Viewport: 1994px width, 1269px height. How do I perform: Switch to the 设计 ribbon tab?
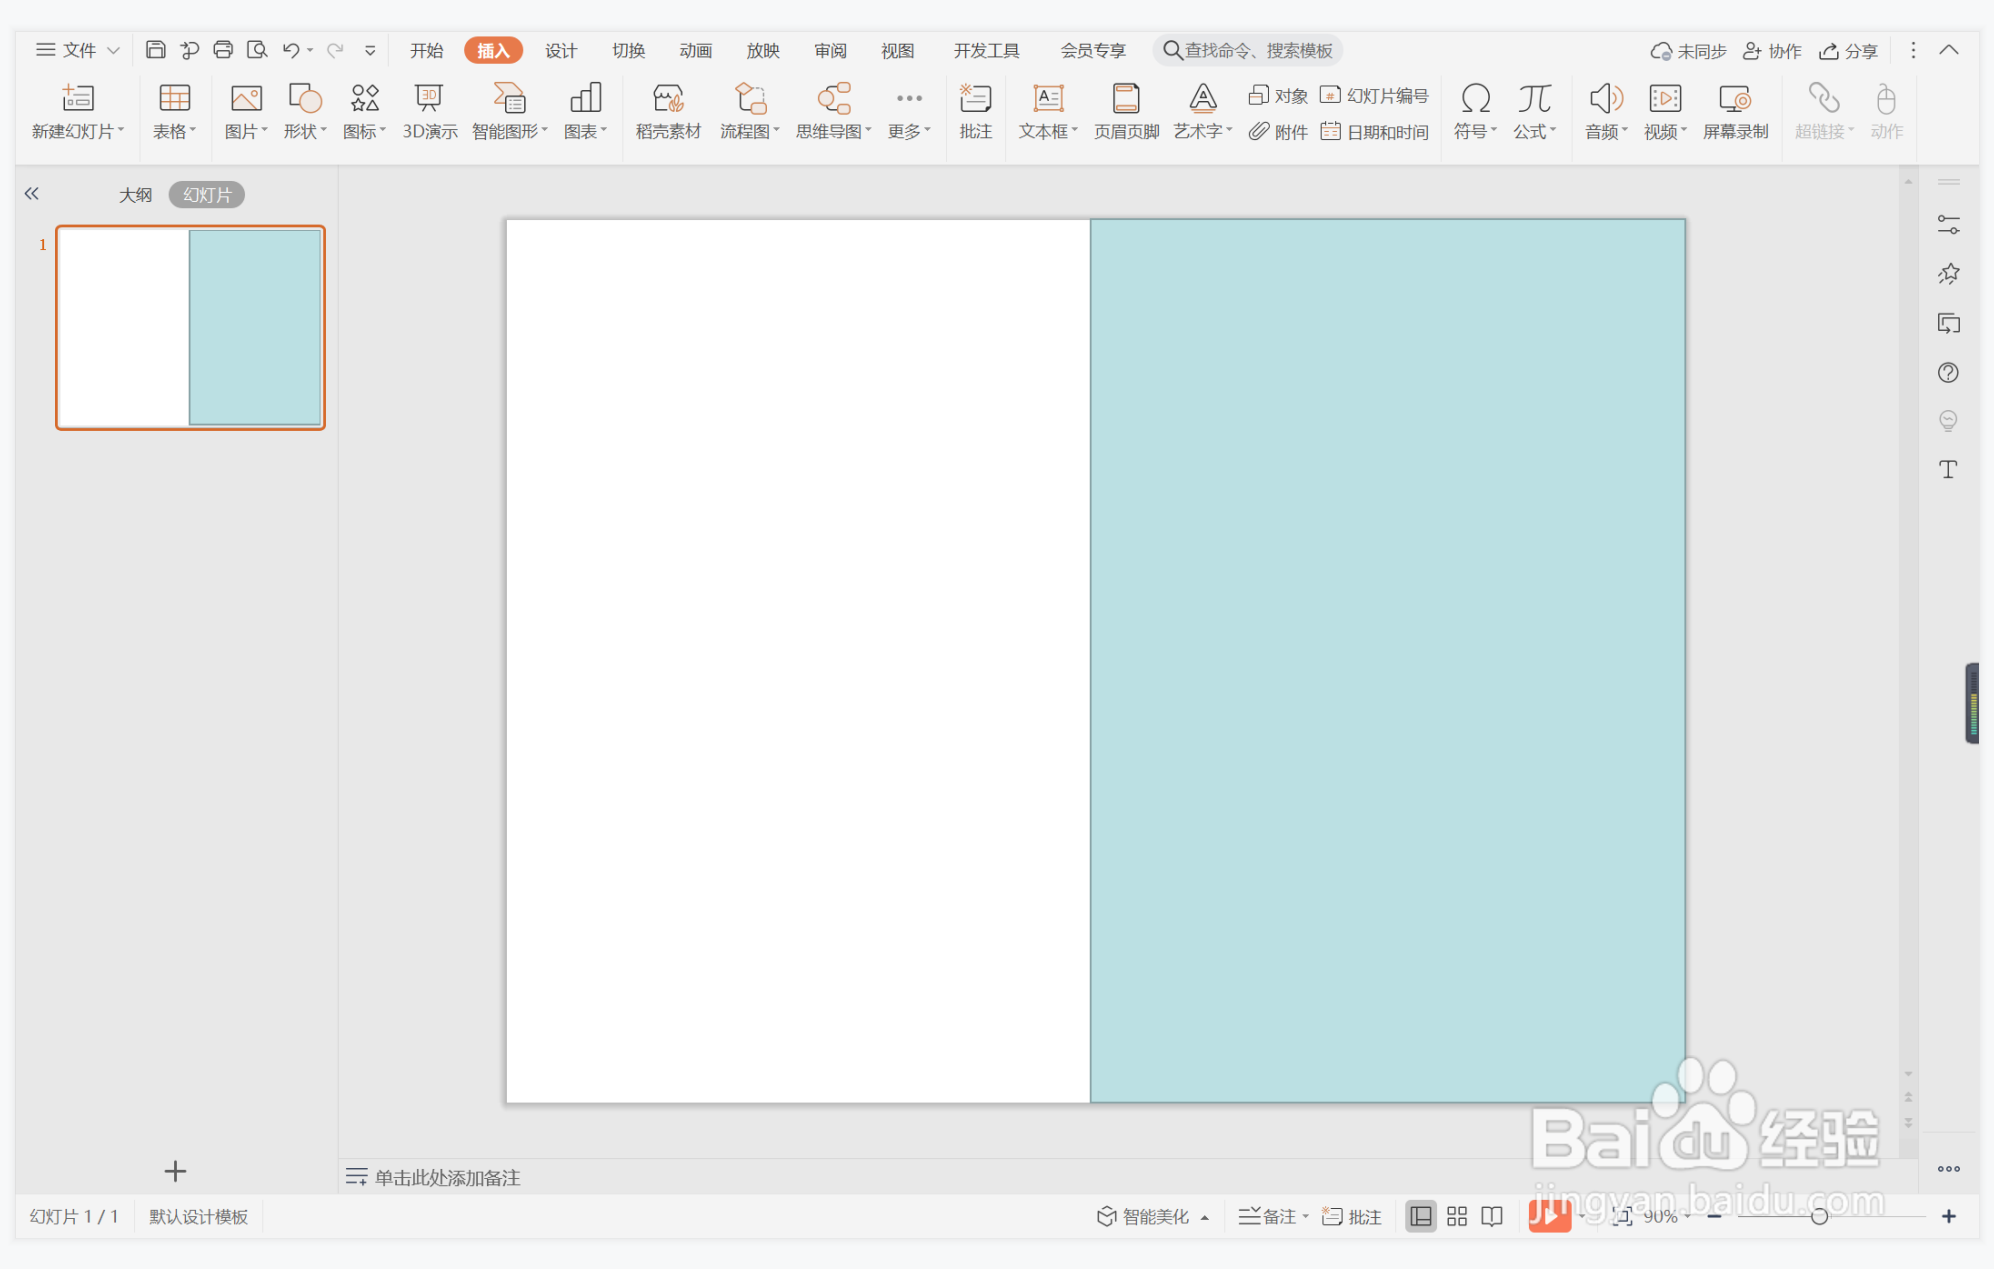(560, 51)
